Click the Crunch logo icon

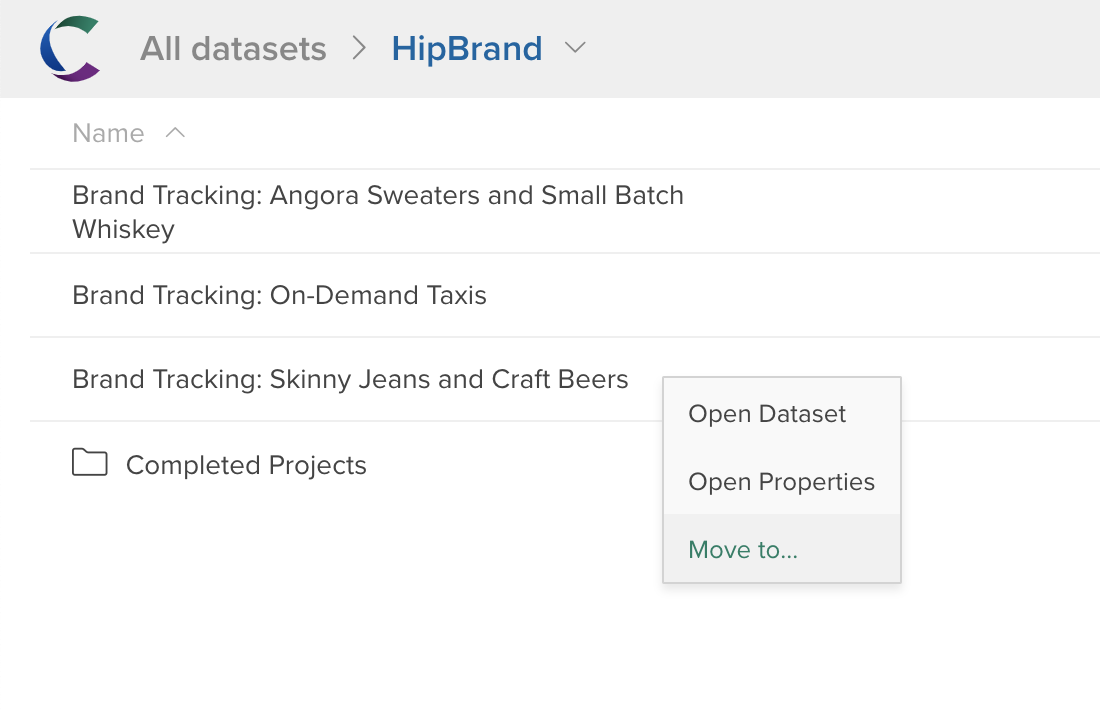(x=70, y=48)
